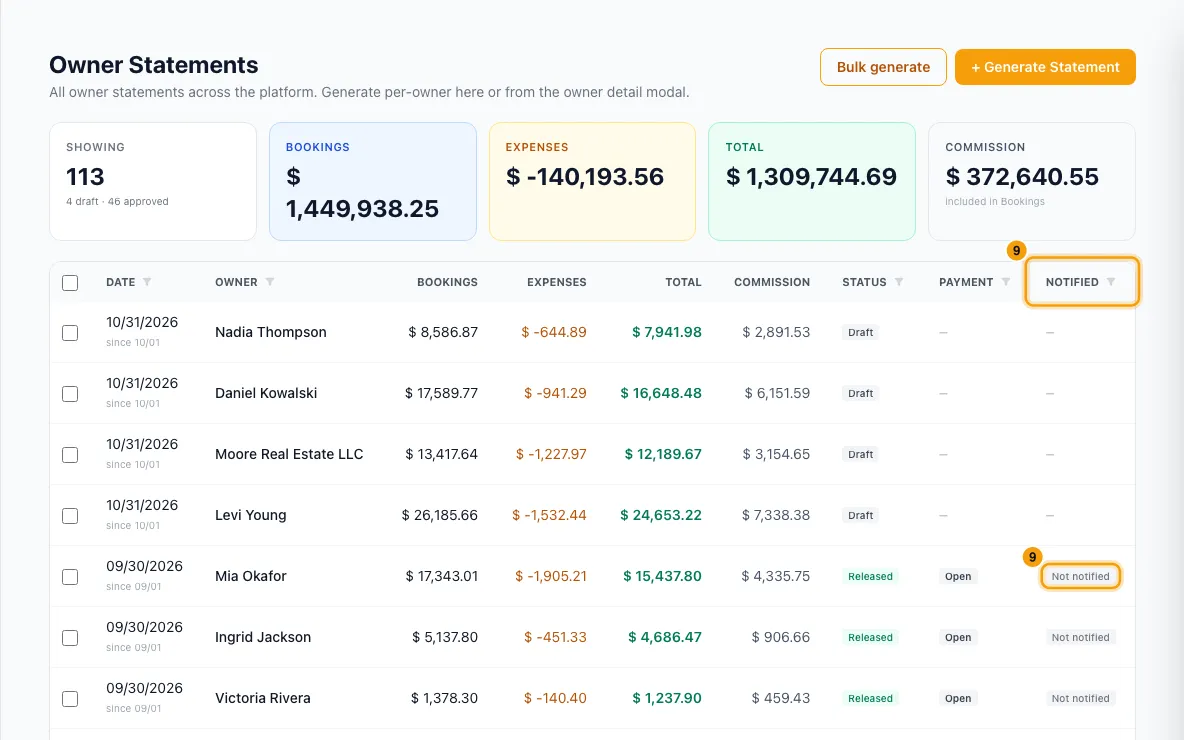Check the Nadia Thompson row checkbox
The image size is (1184, 740).
(70, 333)
